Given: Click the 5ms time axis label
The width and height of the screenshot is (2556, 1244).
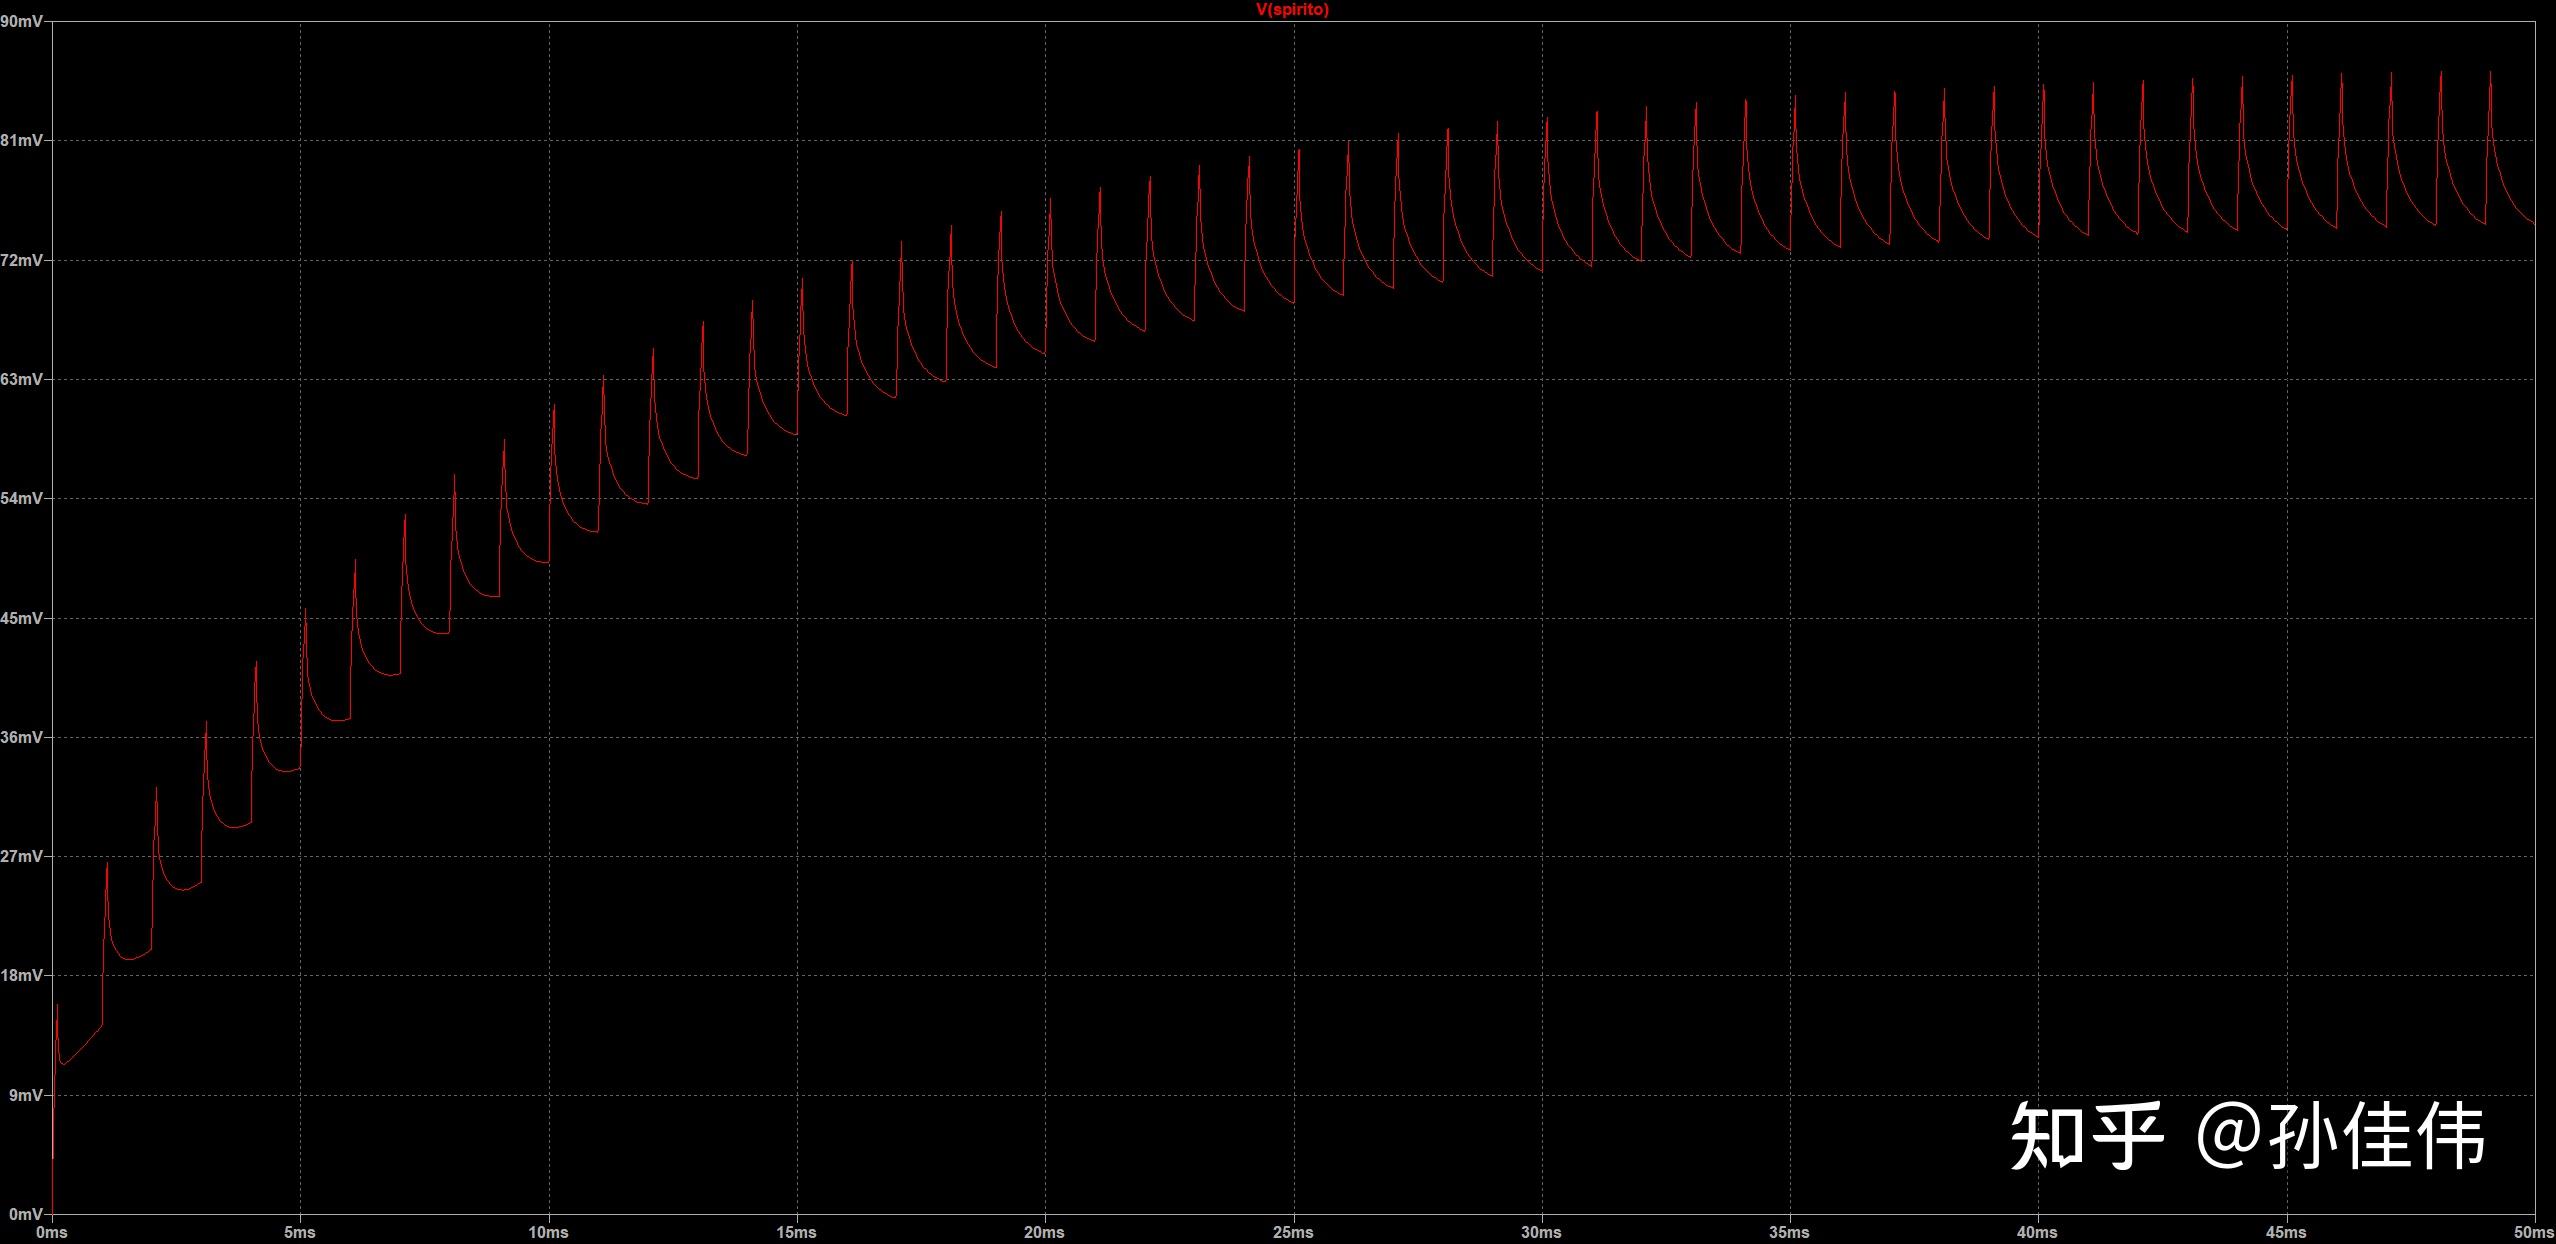Looking at the screenshot, I should [300, 1232].
